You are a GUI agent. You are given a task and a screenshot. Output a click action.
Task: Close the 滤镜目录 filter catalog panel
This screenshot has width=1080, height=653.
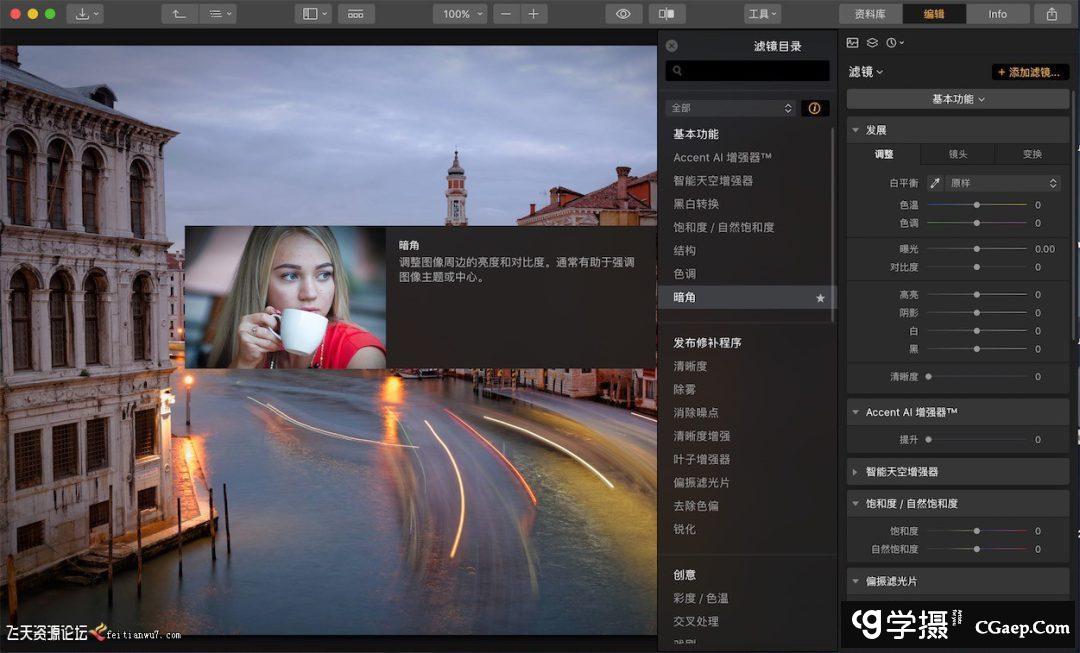[672, 46]
